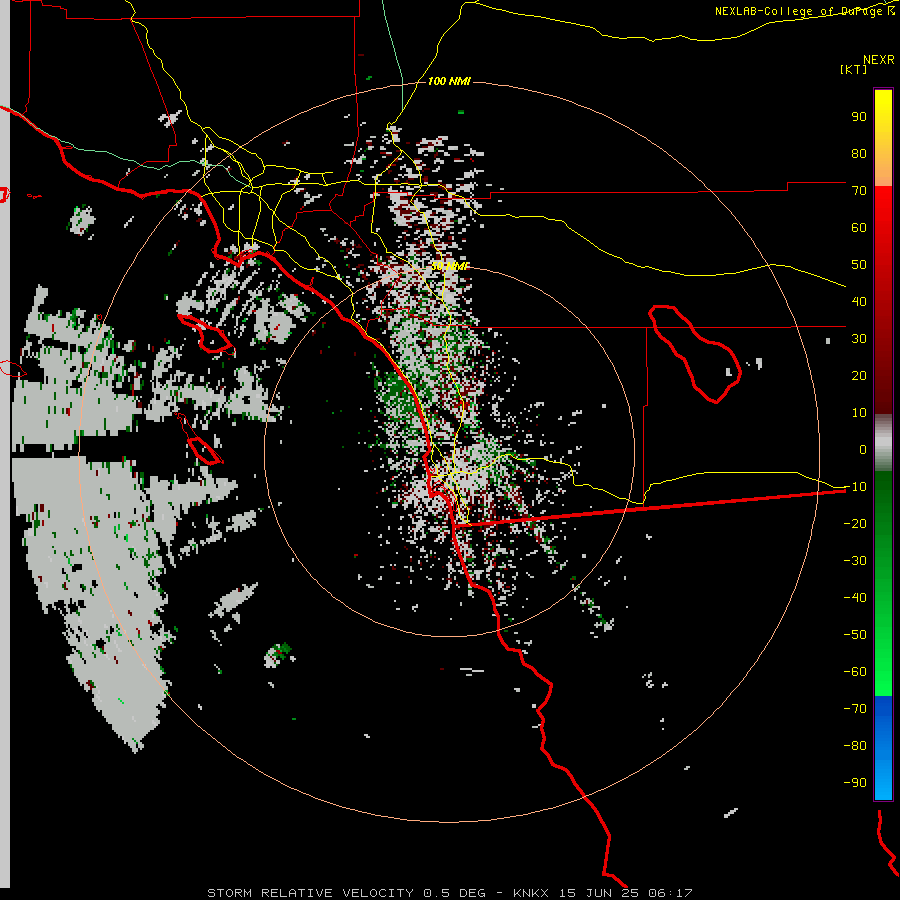This screenshot has width=900, height=900.
Task: Click the 15 JUN 25 date in caption
Action: 599,893
